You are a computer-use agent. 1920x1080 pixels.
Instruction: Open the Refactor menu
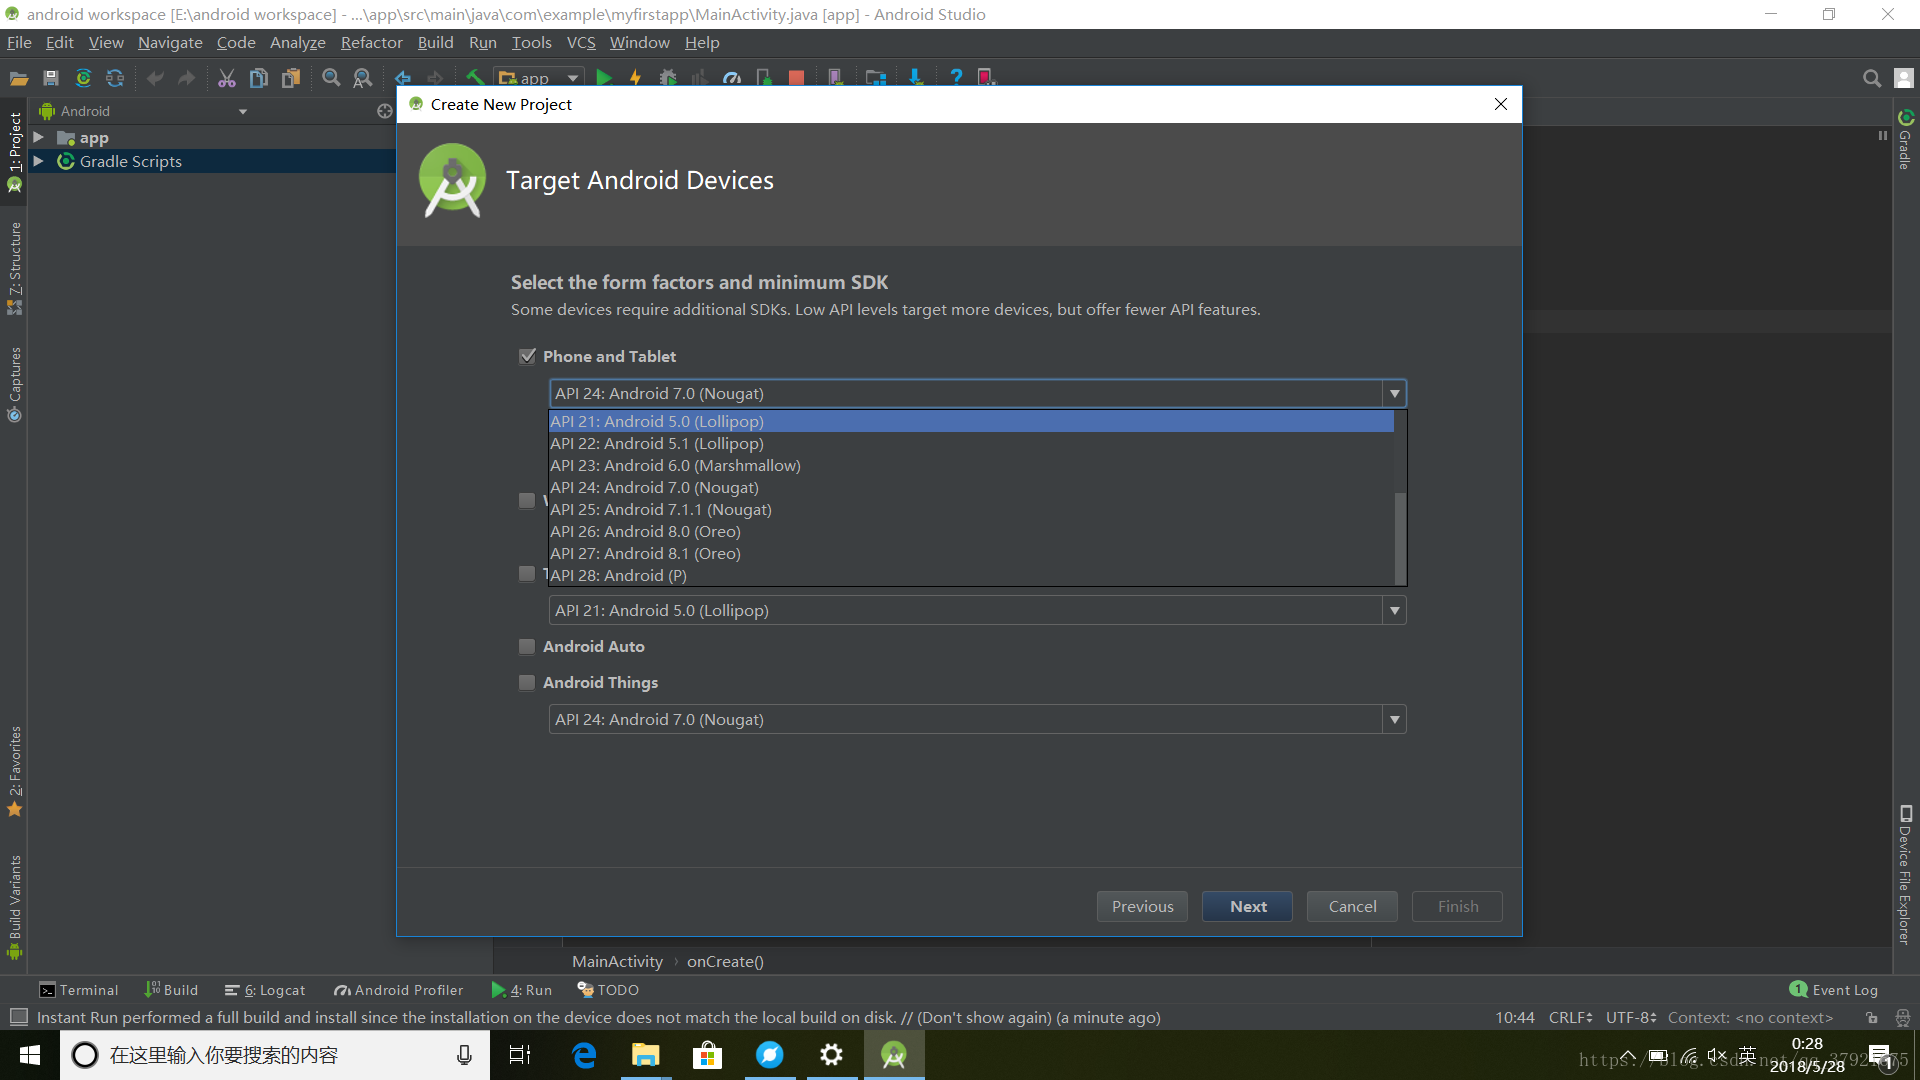point(371,42)
